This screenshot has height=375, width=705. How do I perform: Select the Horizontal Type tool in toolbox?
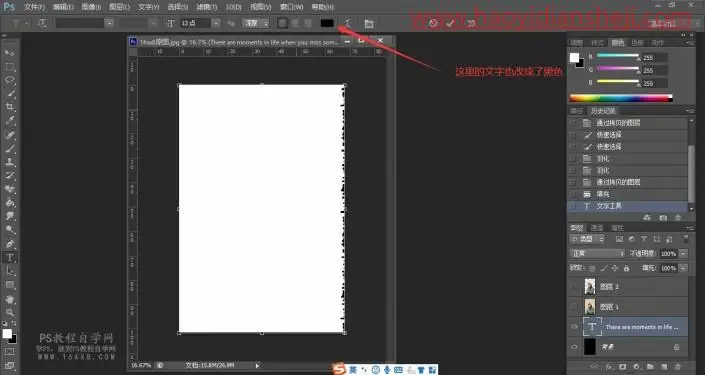click(9, 258)
